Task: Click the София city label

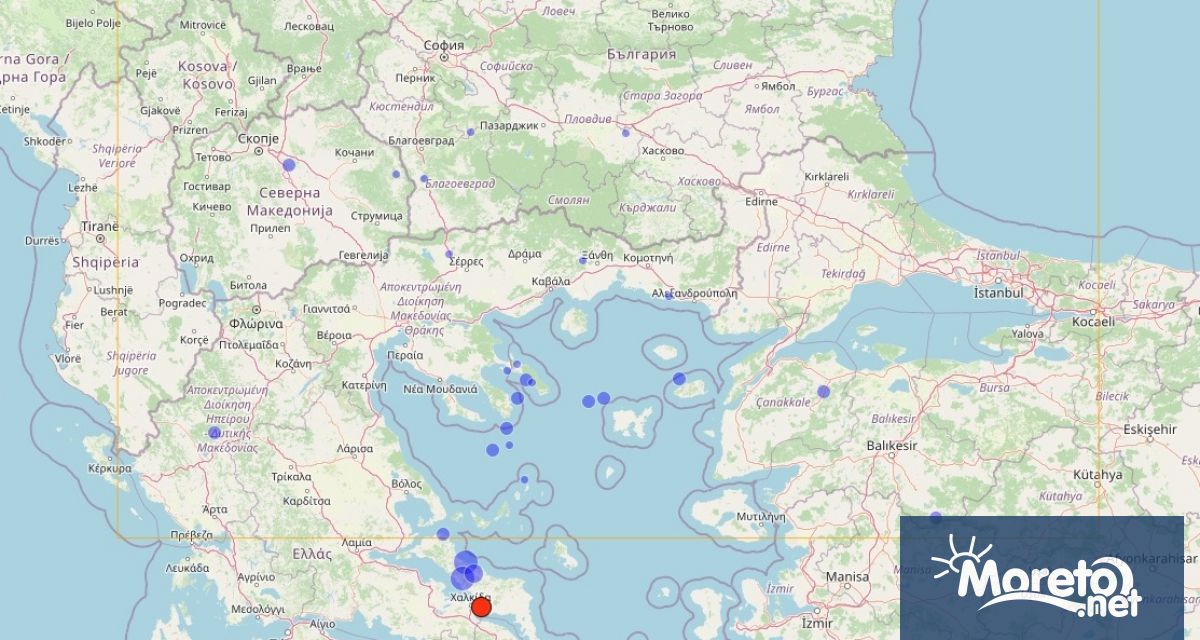Action: (443, 45)
